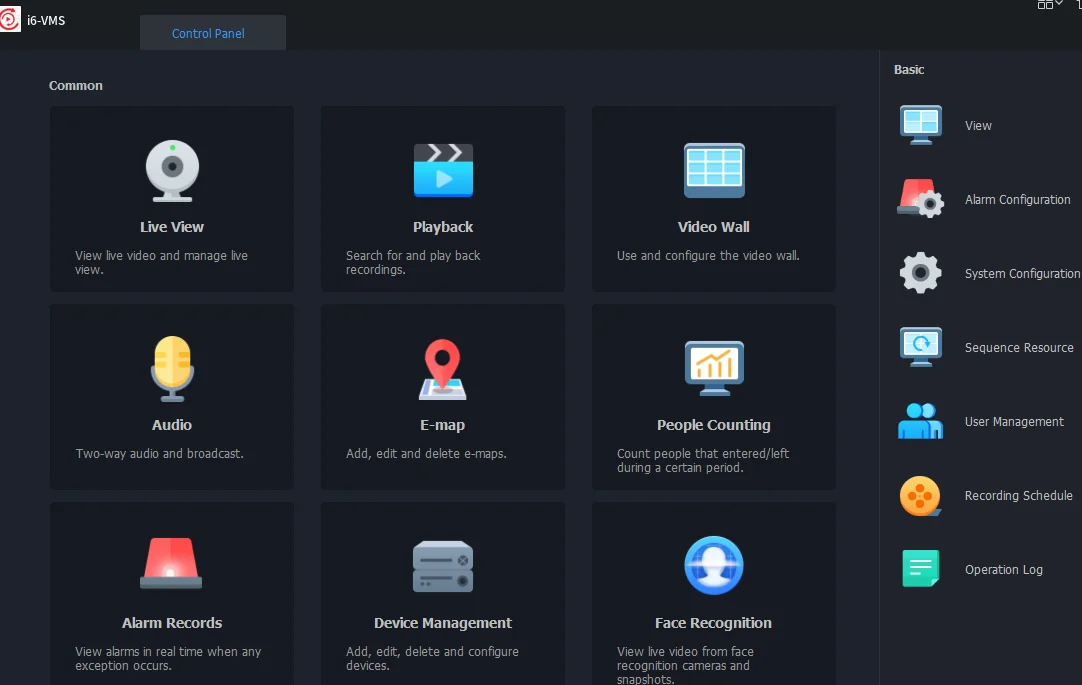Open Alarm Configuration
The width and height of the screenshot is (1082, 685).
pos(1018,199)
